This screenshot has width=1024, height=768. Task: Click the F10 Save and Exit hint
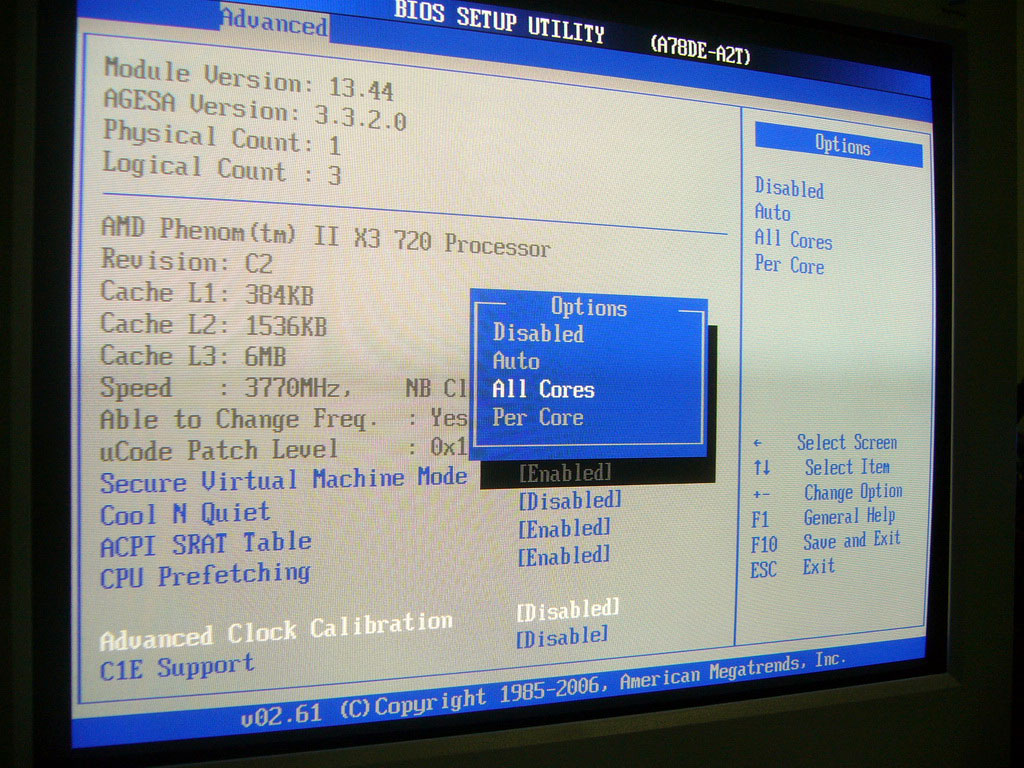pos(825,541)
